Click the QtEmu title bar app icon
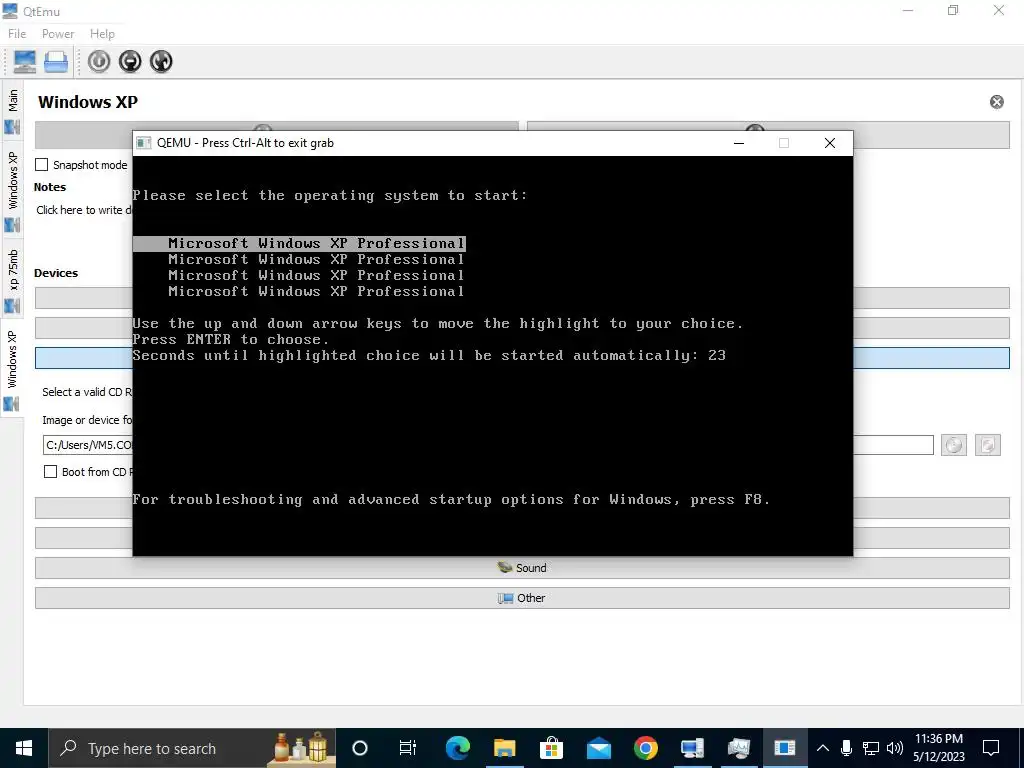This screenshot has height=768, width=1024. click(10, 11)
